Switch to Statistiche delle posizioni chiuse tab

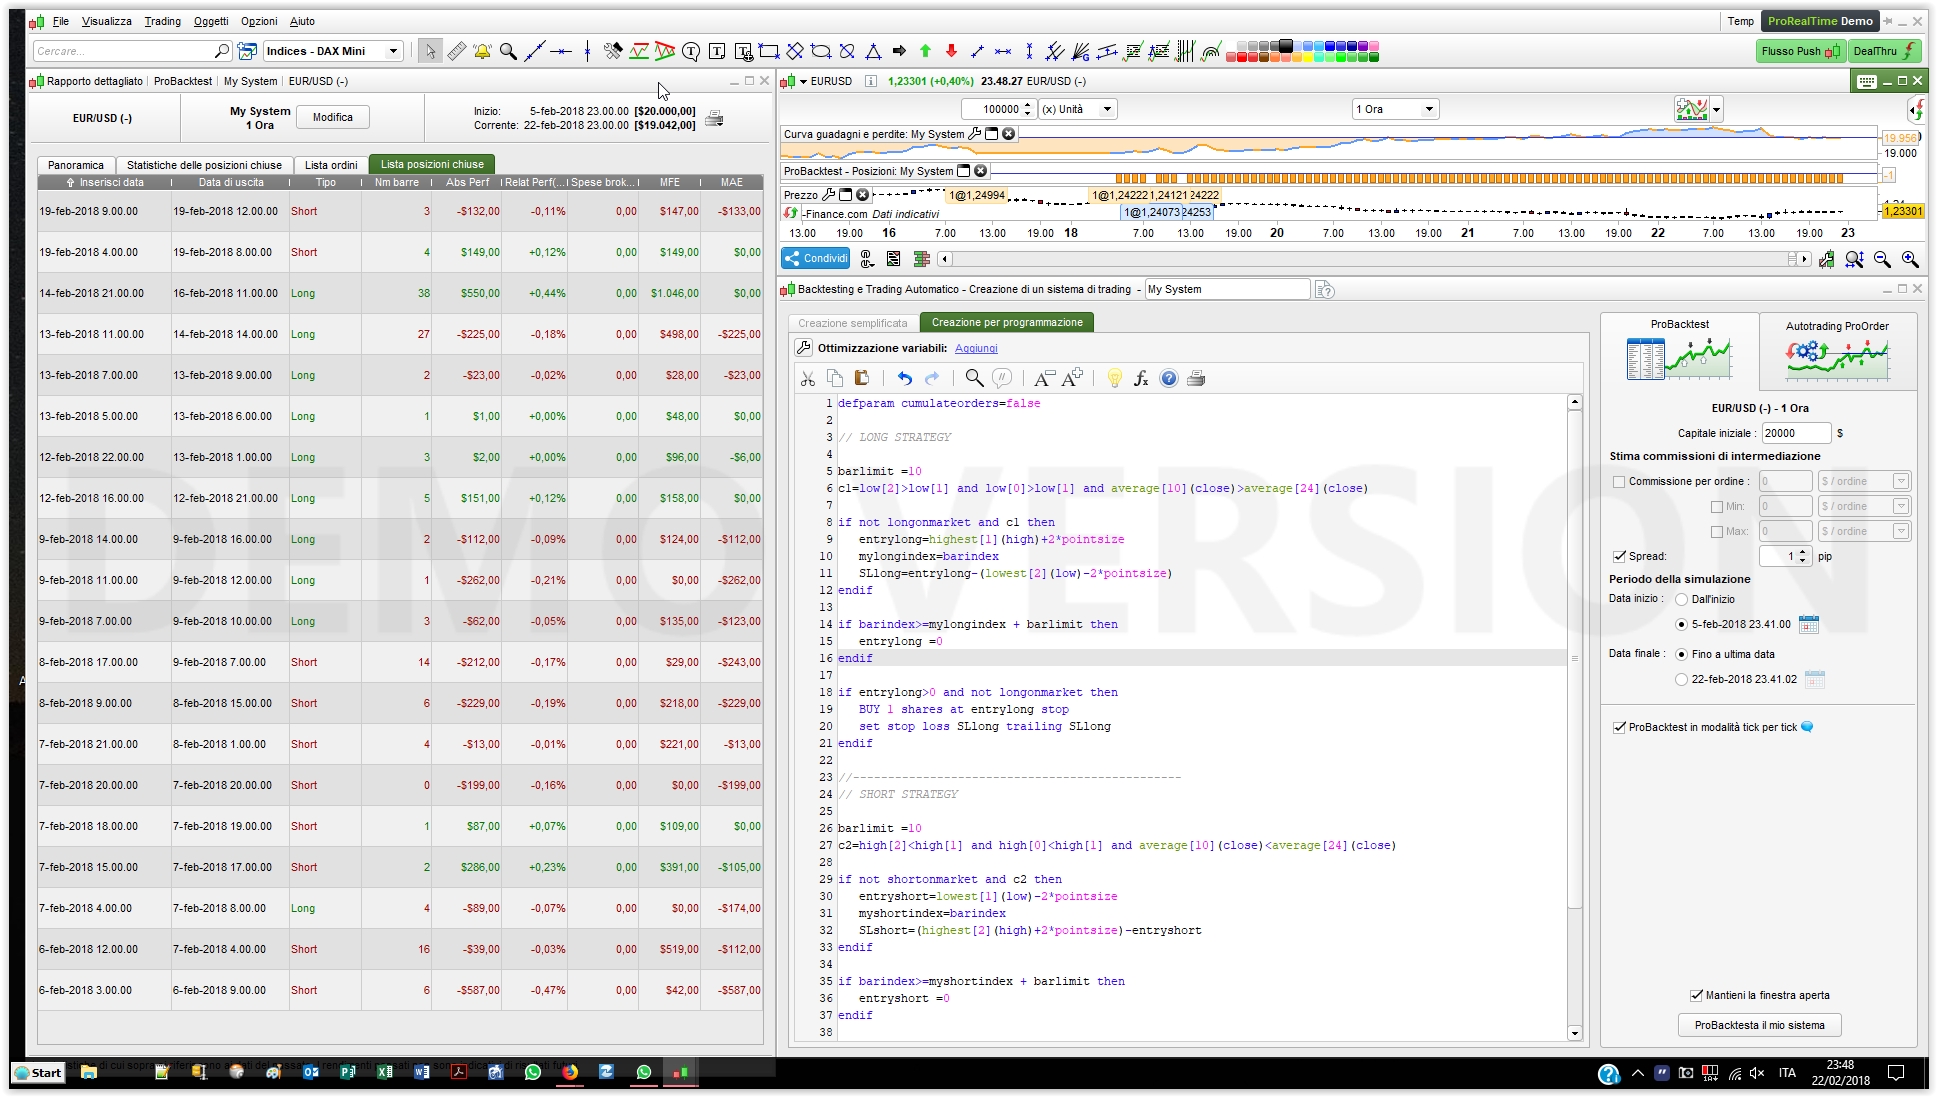[204, 165]
